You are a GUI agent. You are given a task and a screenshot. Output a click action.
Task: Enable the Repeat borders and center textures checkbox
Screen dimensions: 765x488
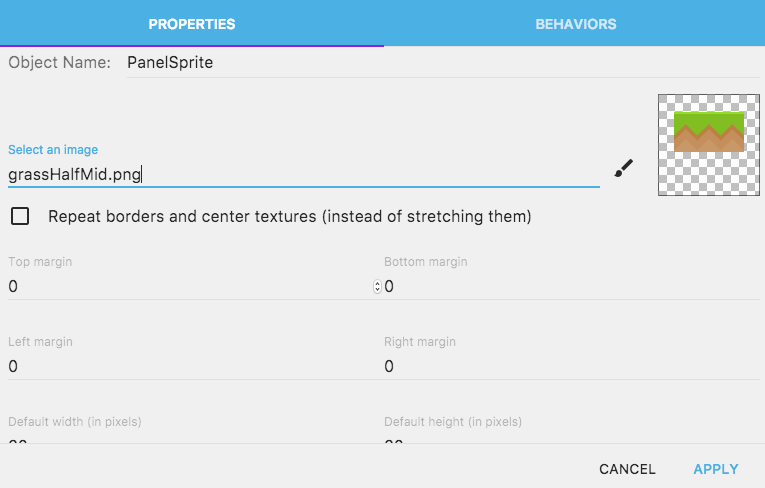pyautogui.click(x=19, y=216)
